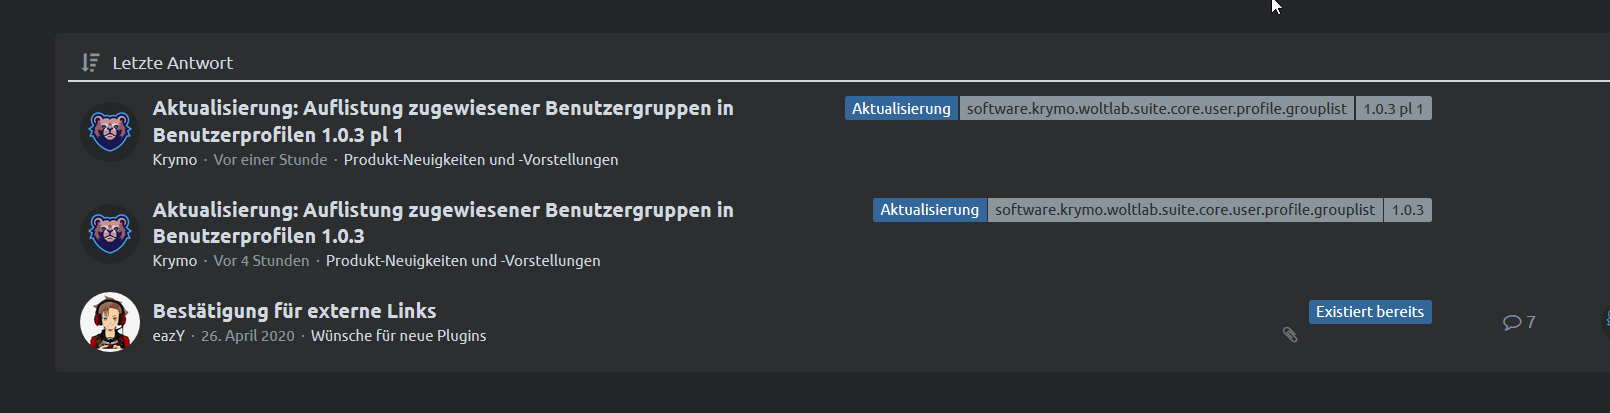Image resolution: width=1610 pixels, height=413 pixels.
Task: Select the 1.0.3 pl 1 version tag
Action: (1393, 109)
